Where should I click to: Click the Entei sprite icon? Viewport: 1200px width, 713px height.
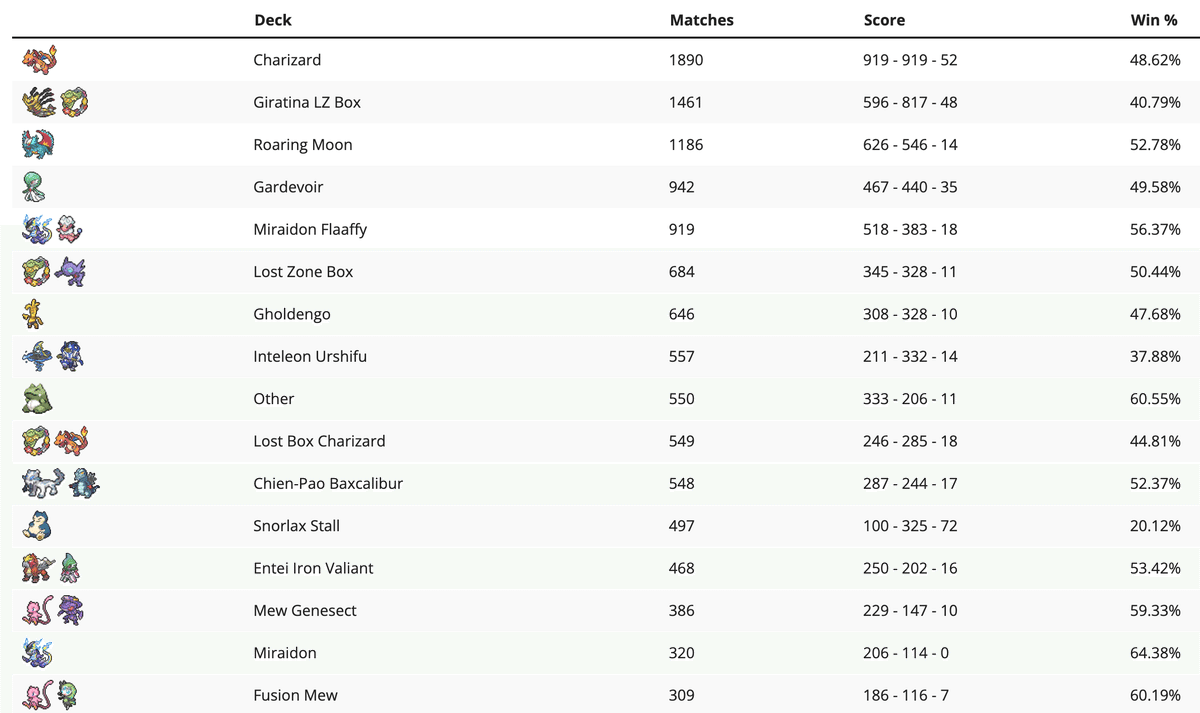tap(36, 568)
